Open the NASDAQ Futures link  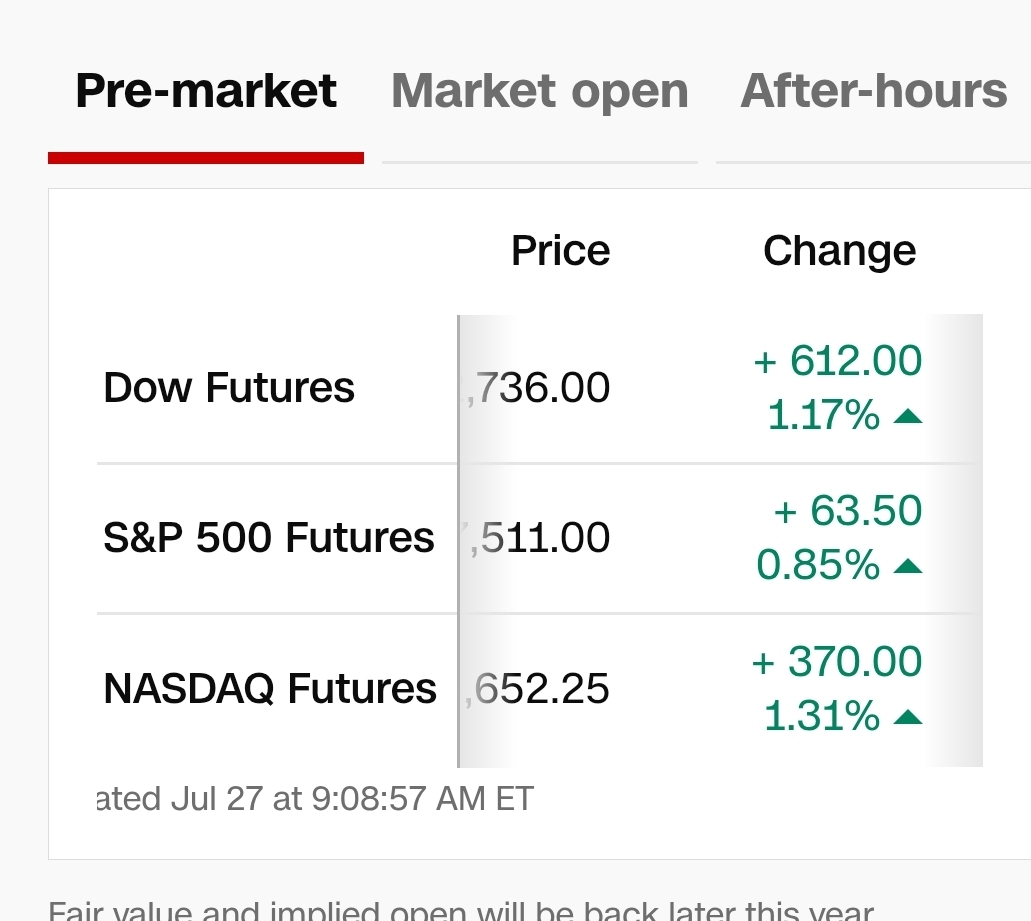click(270, 688)
